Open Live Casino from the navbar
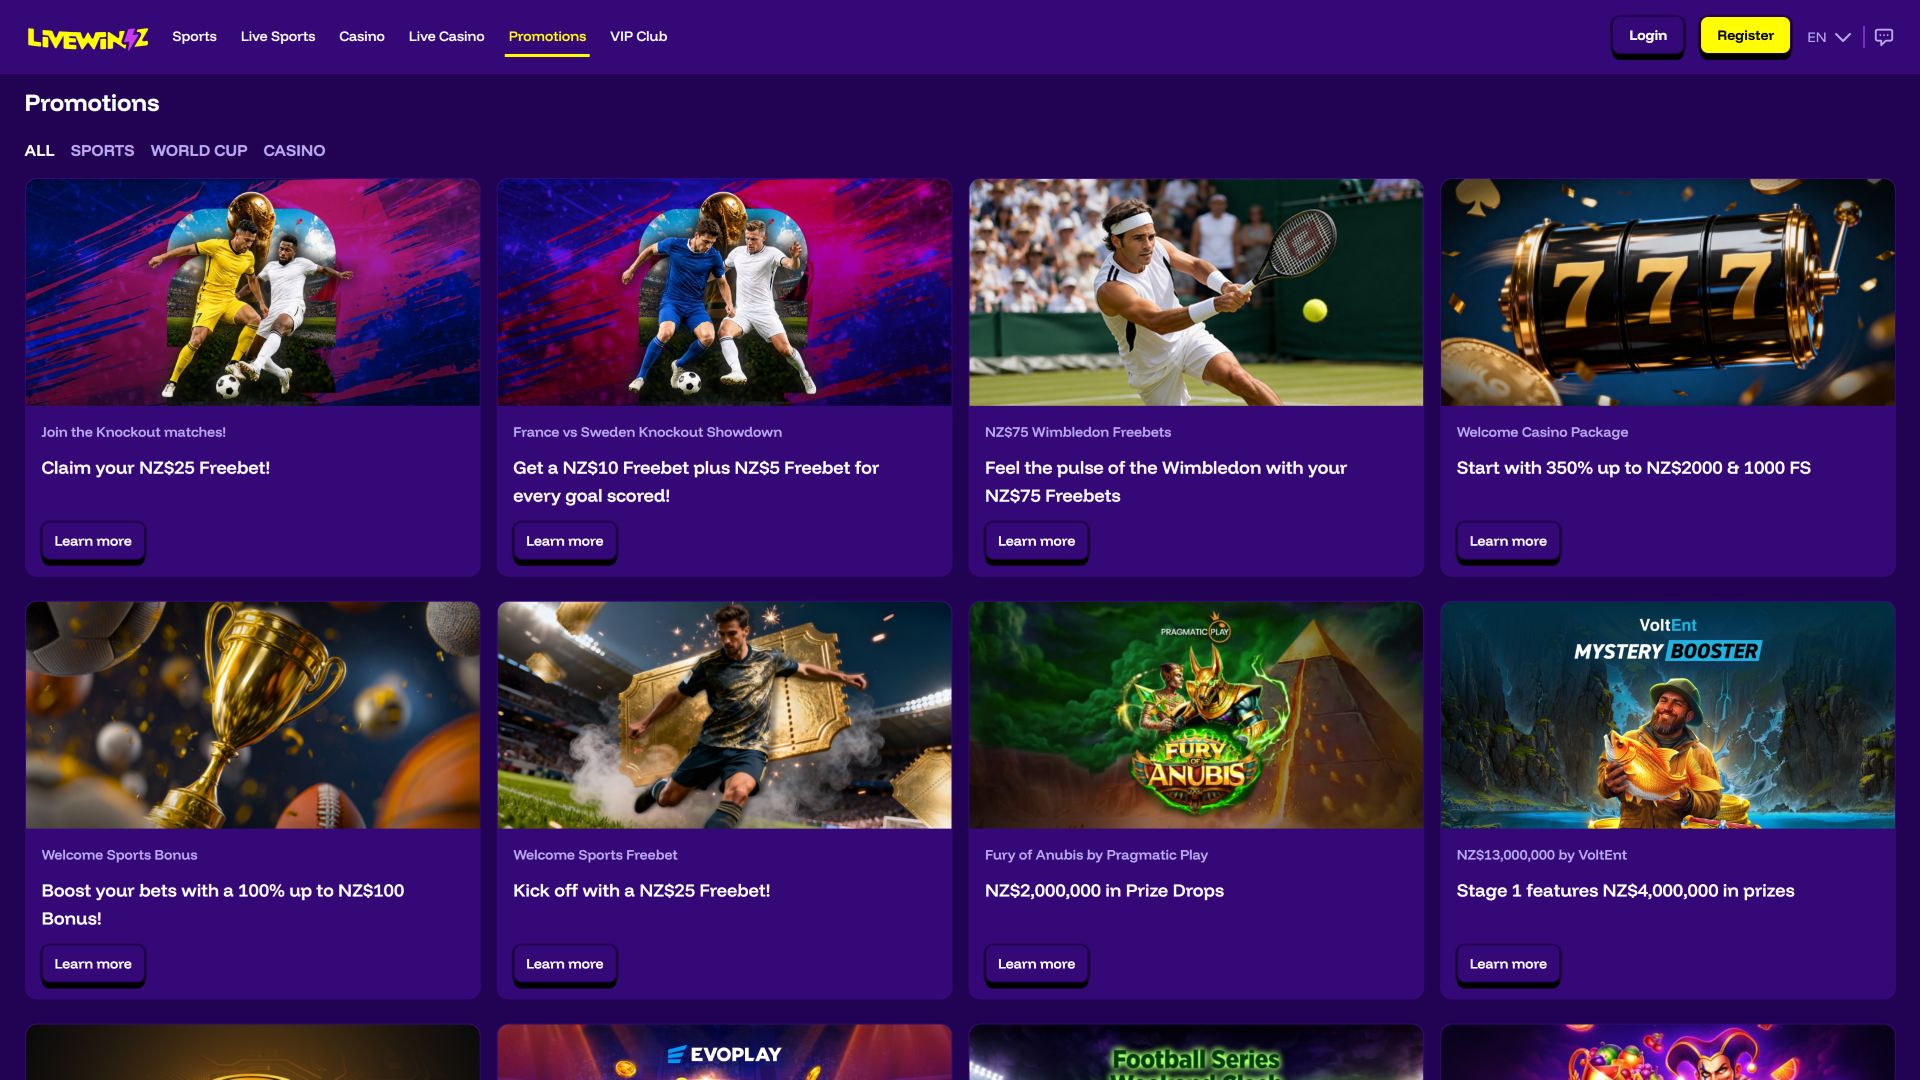 (446, 36)
